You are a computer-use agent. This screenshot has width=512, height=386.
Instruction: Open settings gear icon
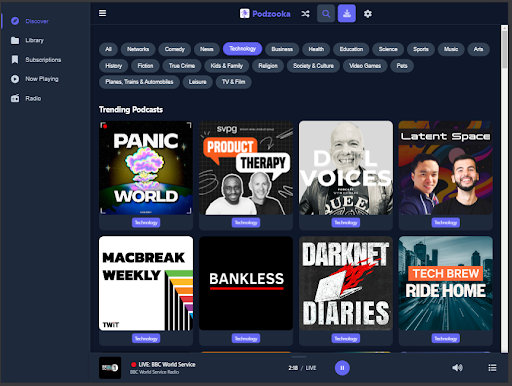tap(368, 14)
